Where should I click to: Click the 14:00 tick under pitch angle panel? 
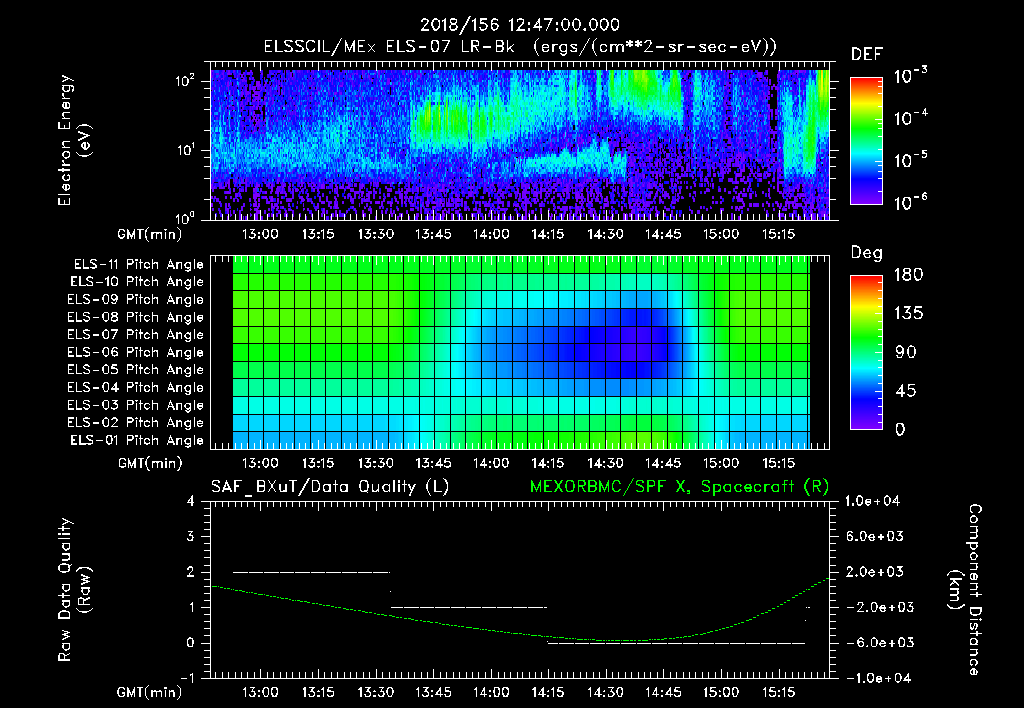[490, 463]
